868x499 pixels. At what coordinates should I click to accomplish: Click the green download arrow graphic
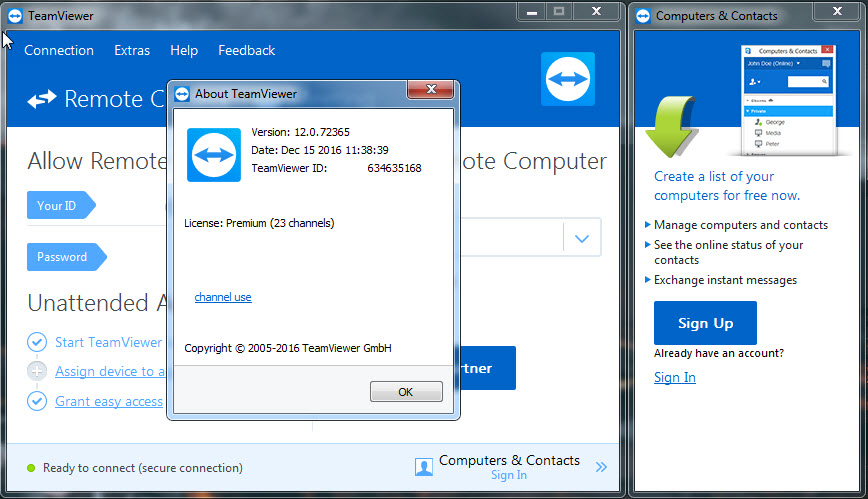pyautogui.click(x=671, y=127)
